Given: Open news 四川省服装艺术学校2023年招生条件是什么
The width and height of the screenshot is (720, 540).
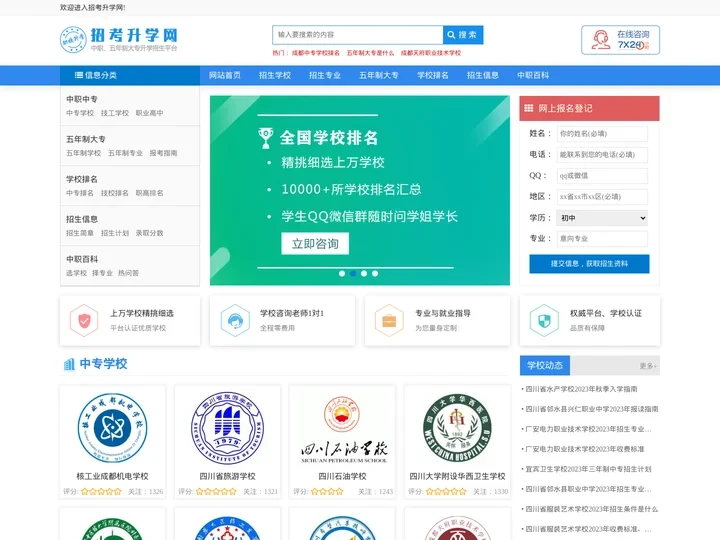Looking at the screenshot, I should click(x=591, y=509).
